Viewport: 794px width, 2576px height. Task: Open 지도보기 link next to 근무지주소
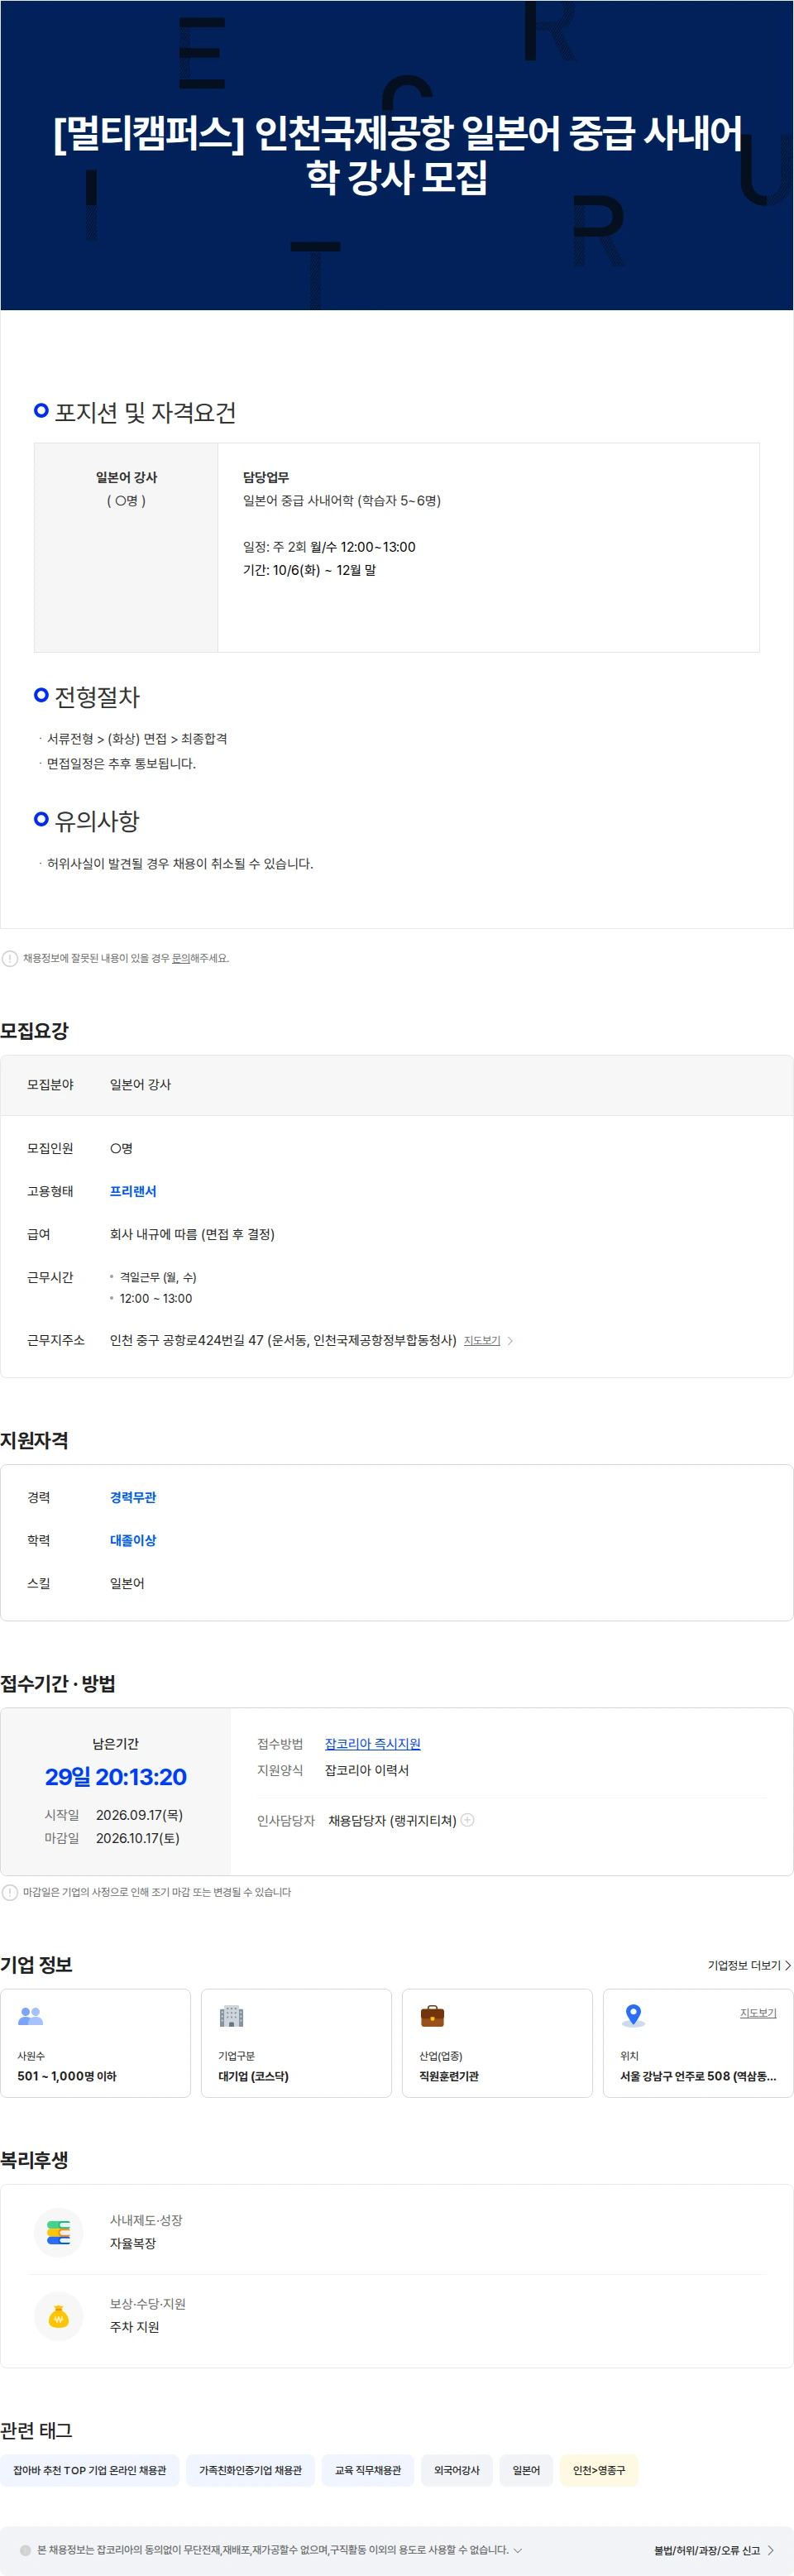pos(482,1340)
